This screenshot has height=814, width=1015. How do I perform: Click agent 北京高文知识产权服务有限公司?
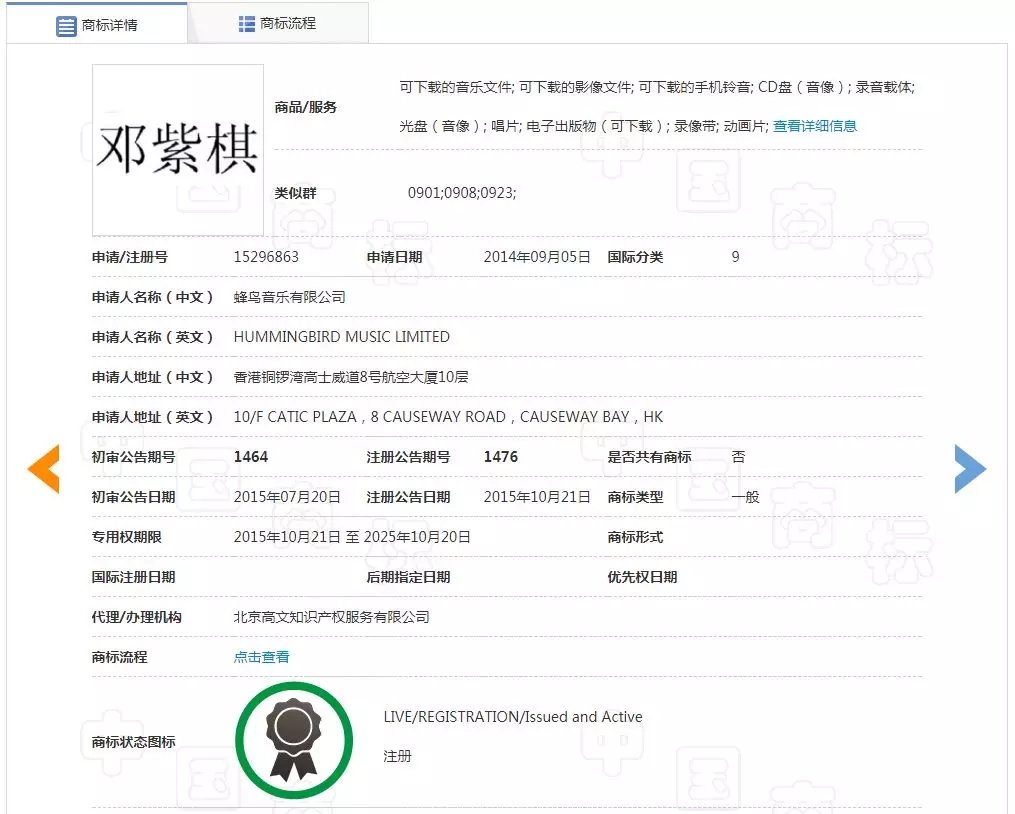pyautogui.click(x=329, y=616)
